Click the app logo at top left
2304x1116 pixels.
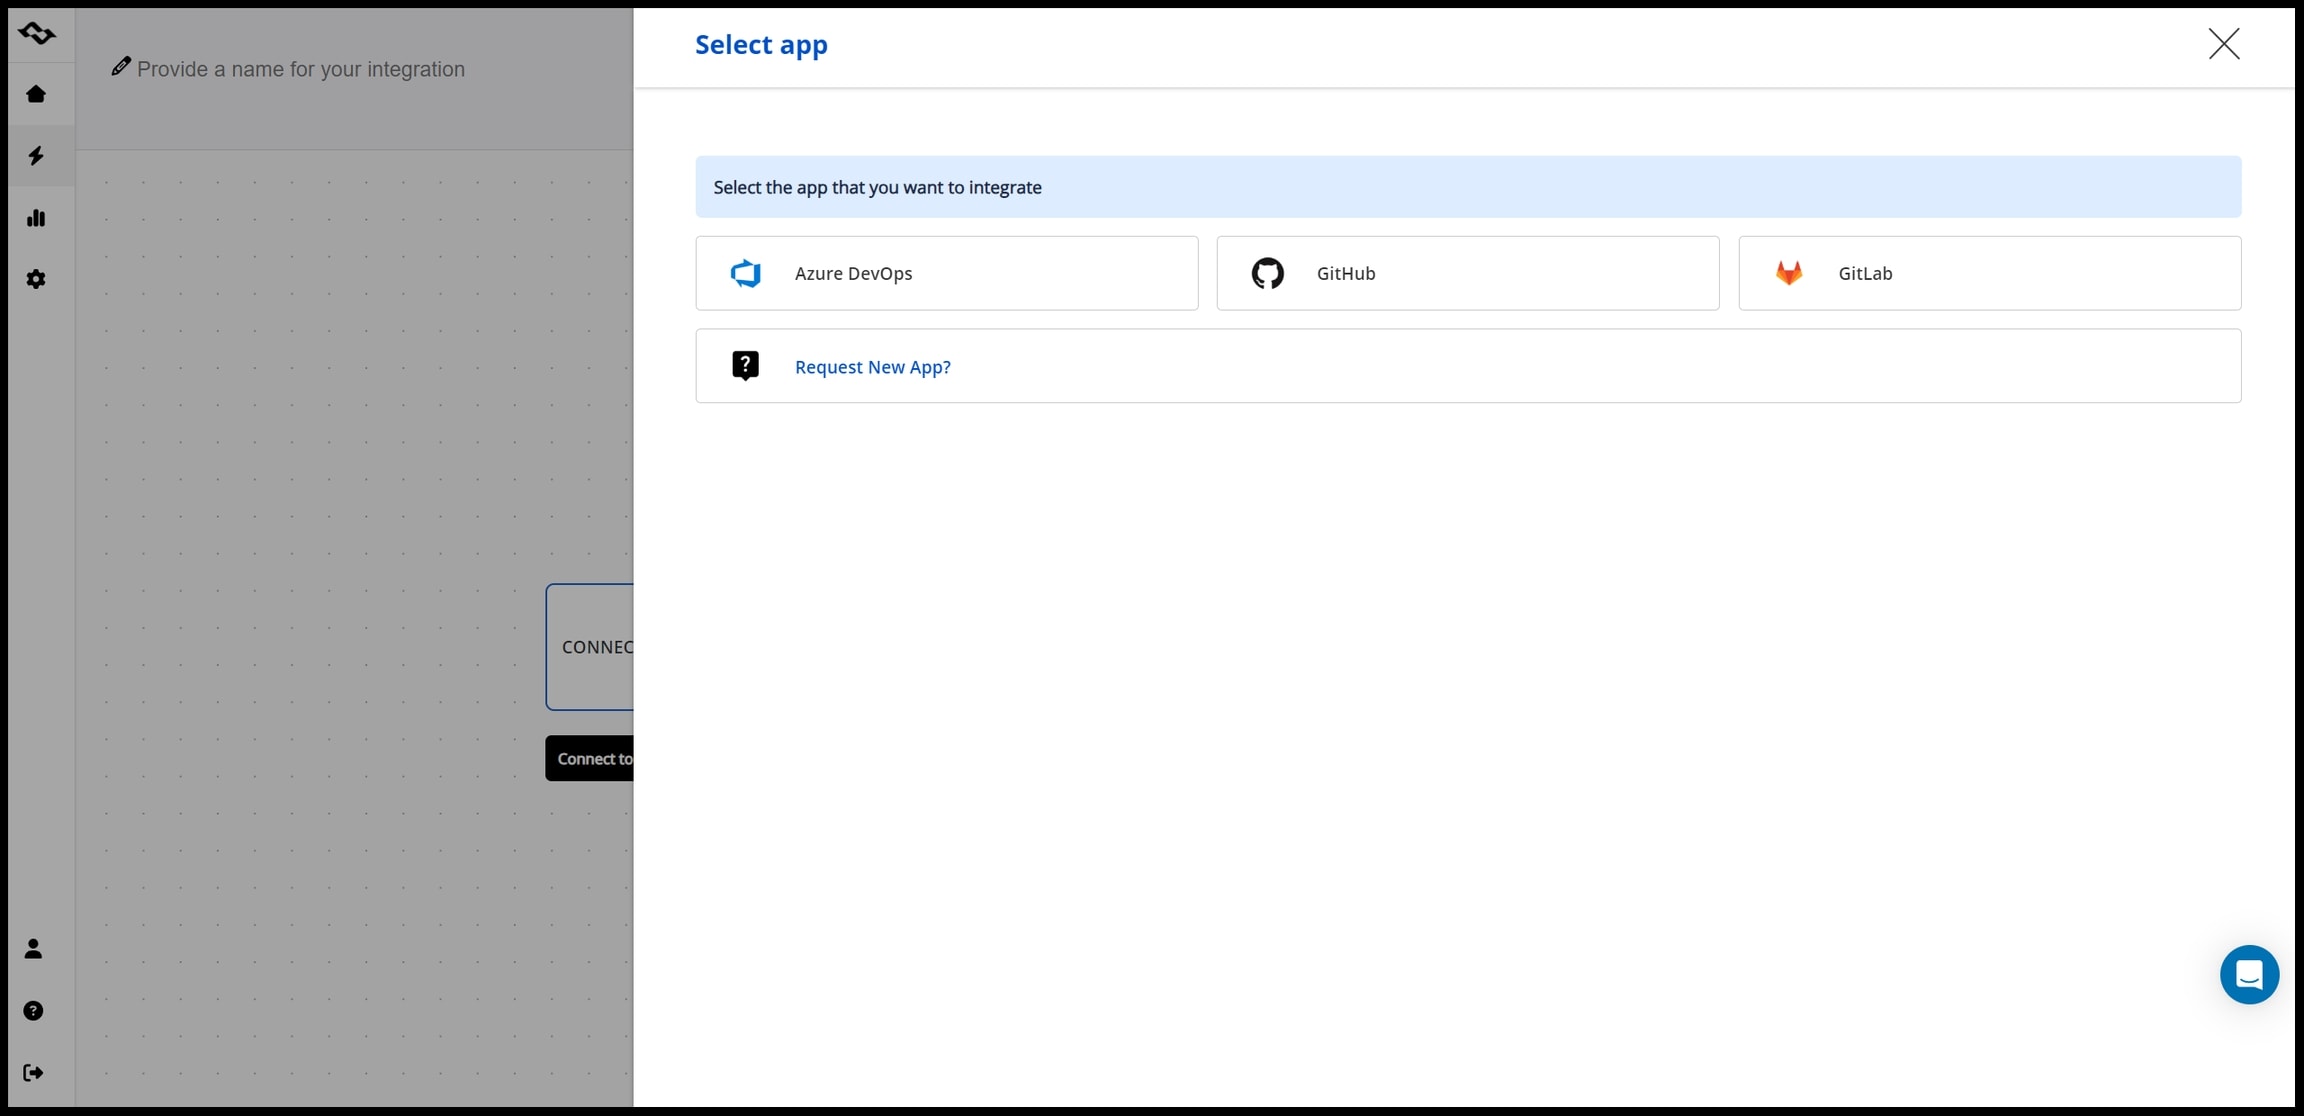pos(37,33)
